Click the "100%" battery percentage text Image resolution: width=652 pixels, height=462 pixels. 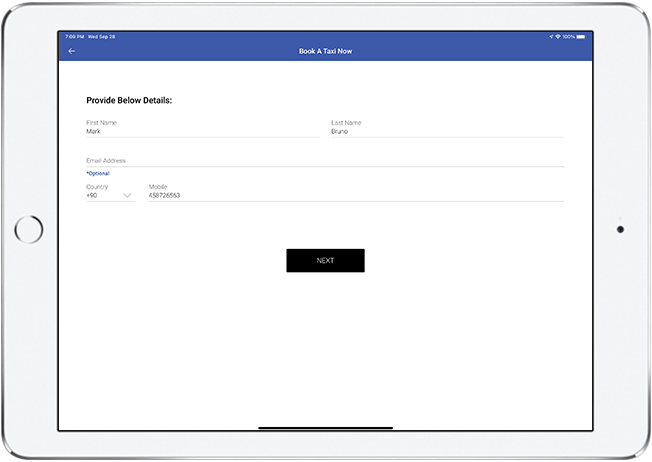point(568,37)
